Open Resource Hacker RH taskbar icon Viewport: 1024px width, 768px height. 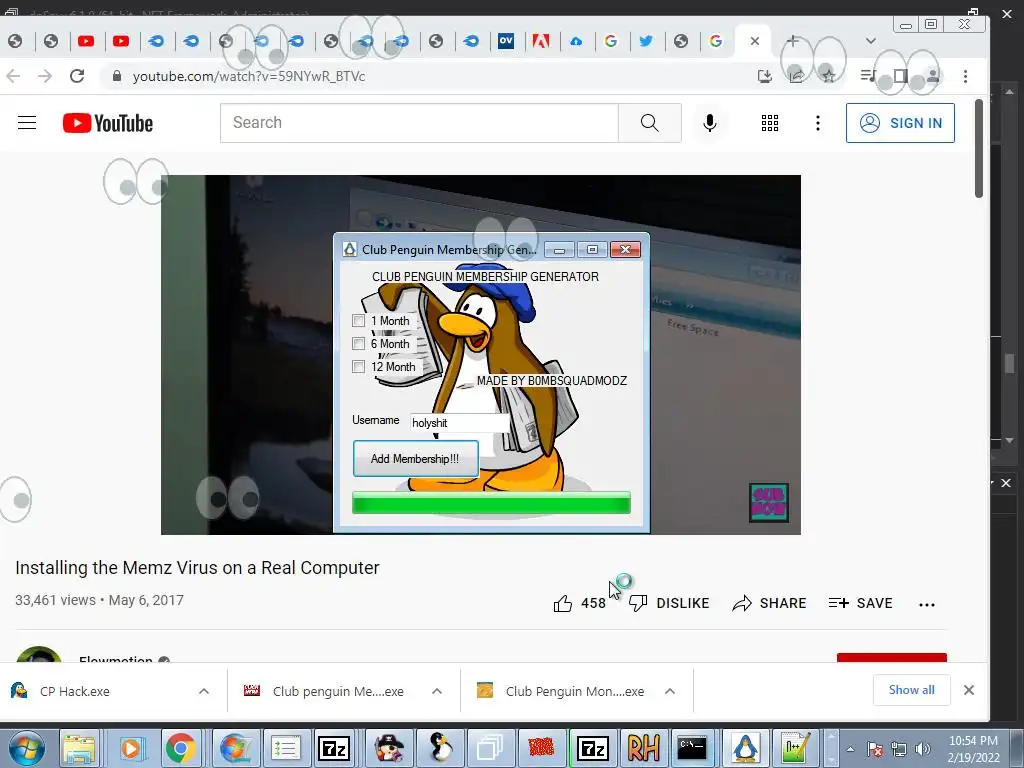[x=643, y=748]
